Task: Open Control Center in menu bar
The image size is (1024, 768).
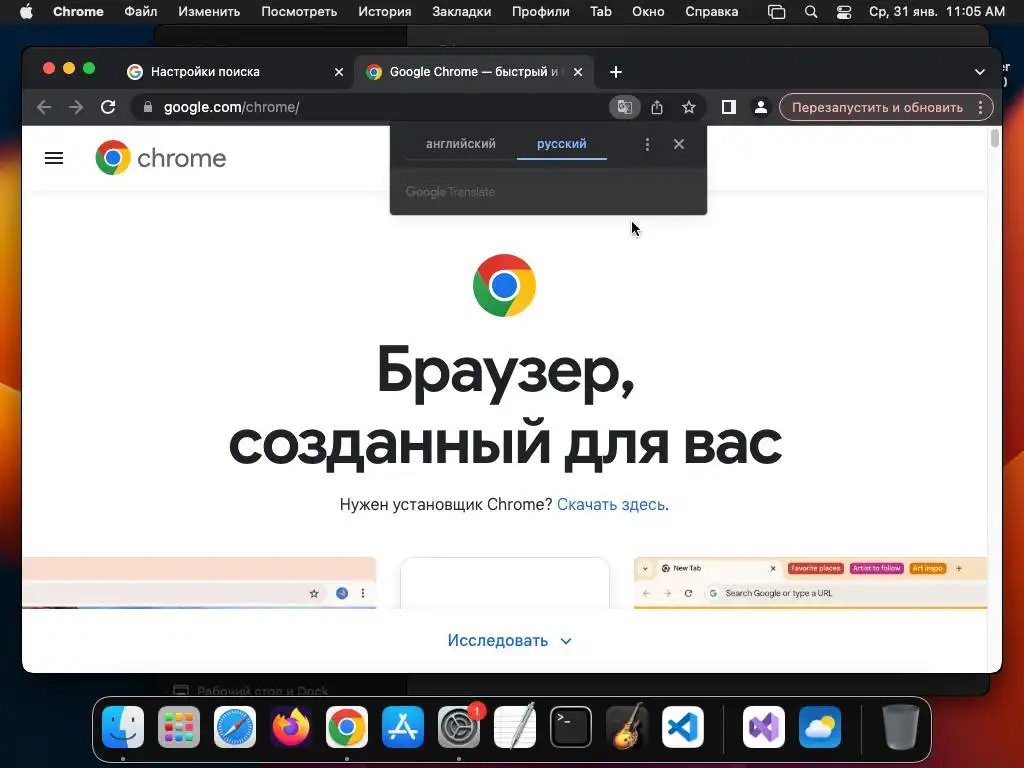Action: (844, 12)
